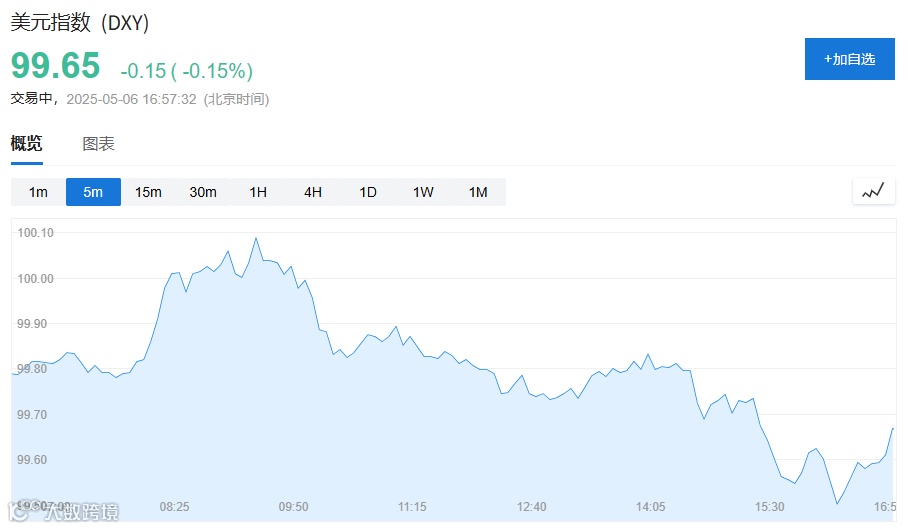Screen dimensions: 910x529
Task: Open the 概览 overview tab
Action: click(27, 143)
